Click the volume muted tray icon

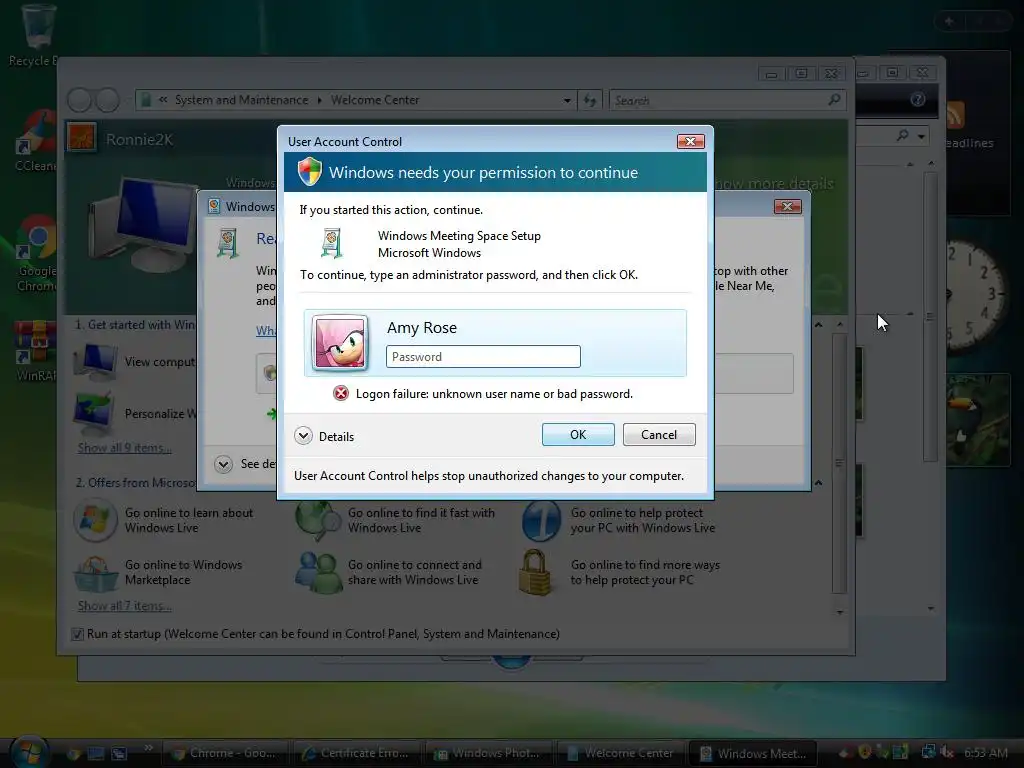pyautogui.click(x=946, y=752)
